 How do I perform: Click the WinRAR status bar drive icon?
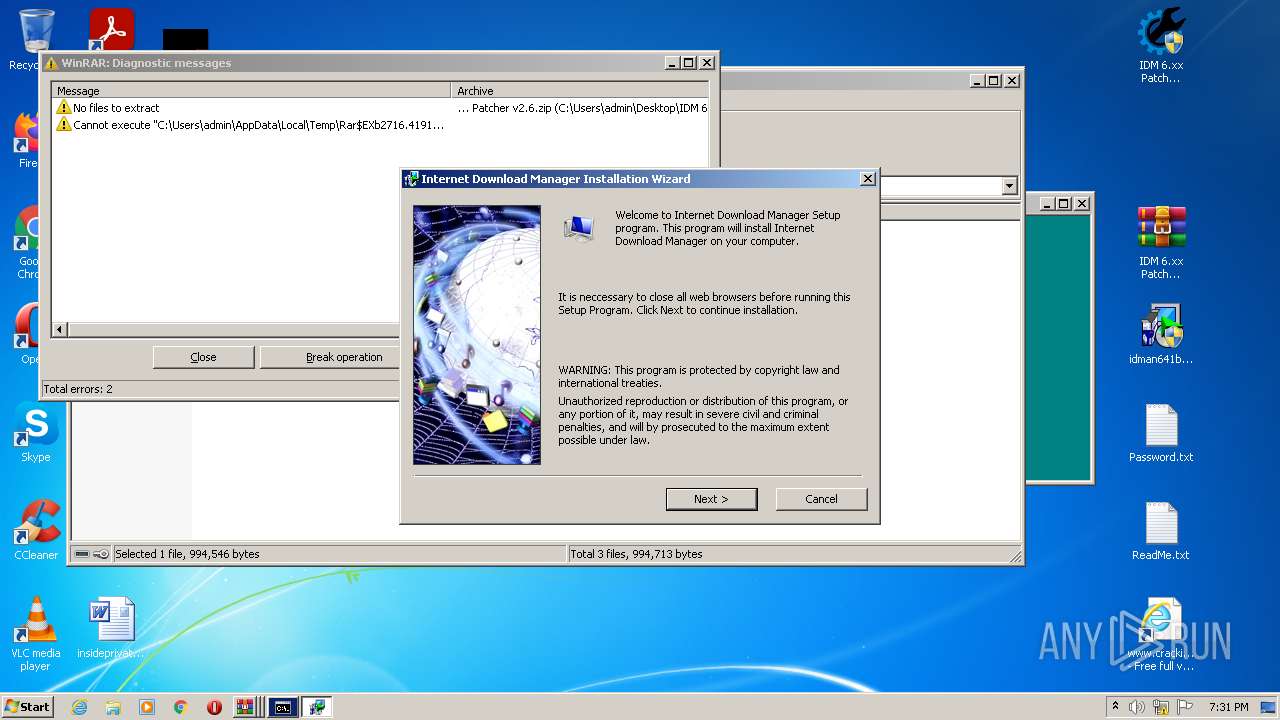[x=82, y=554]
